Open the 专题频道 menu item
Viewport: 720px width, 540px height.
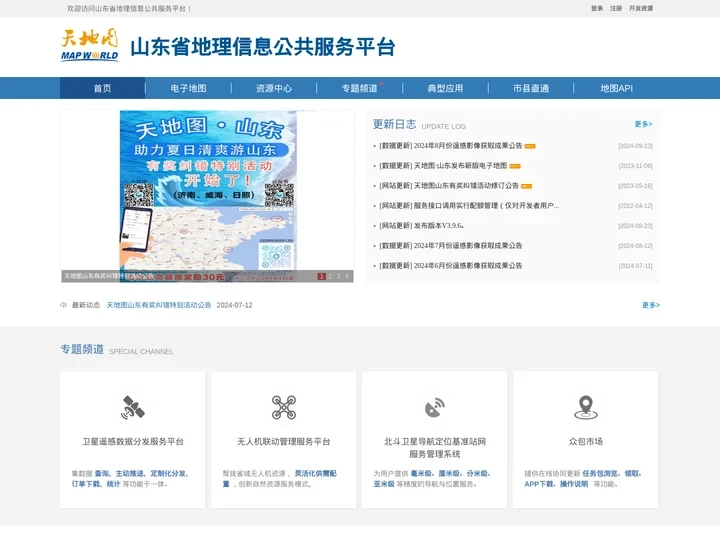pyautogui.click(x=360, y=88)
